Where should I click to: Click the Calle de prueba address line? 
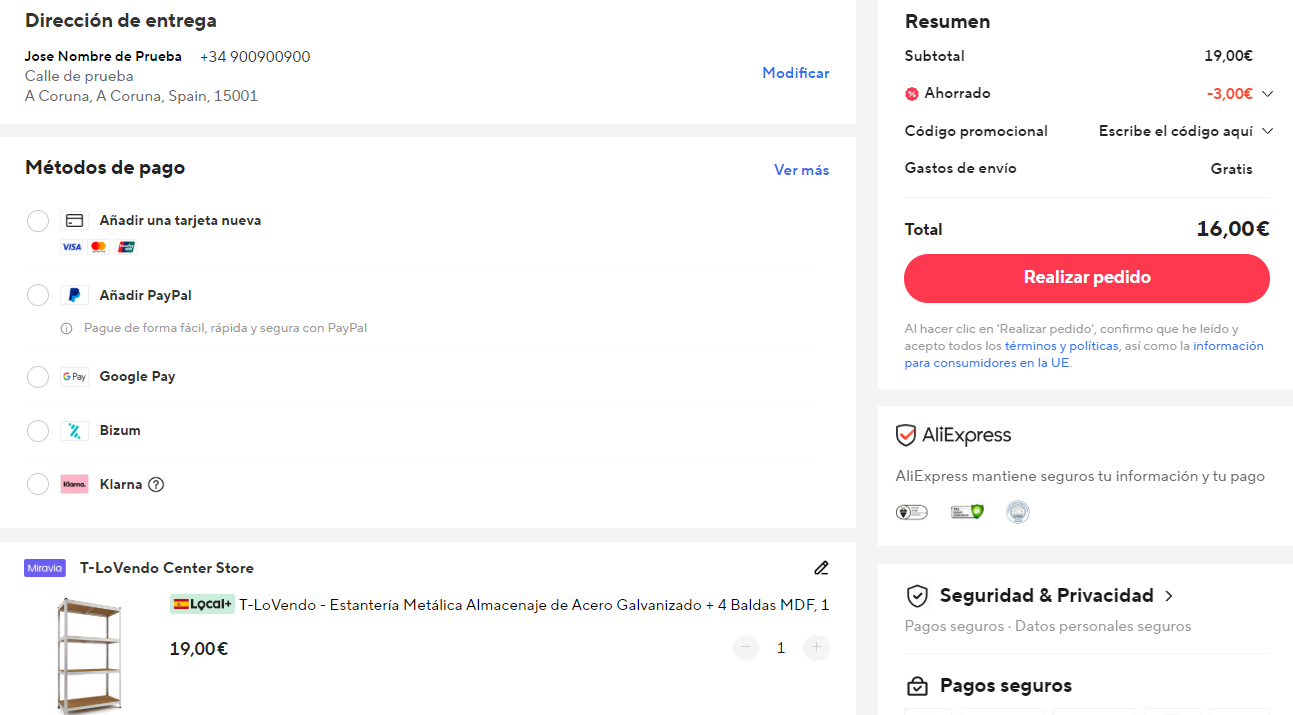79,76
